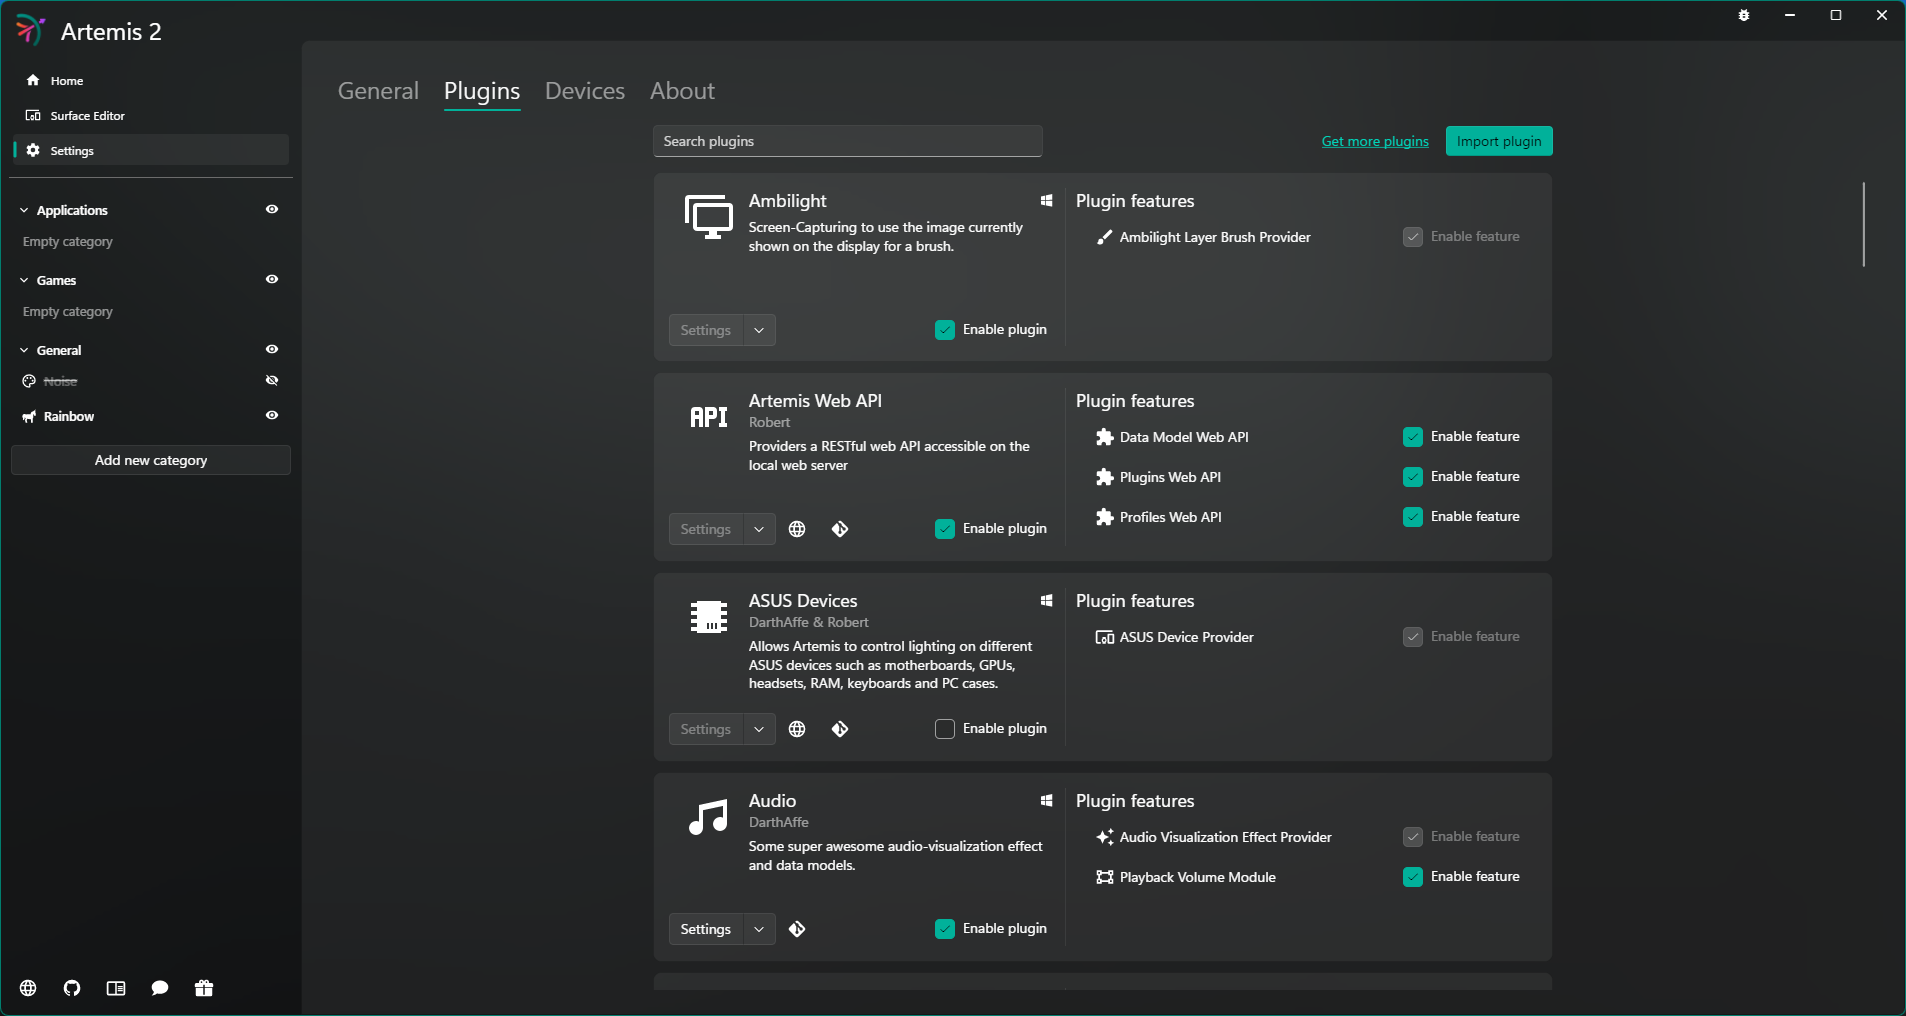The height and width of the screenshot is (1016, 1906).
Task: Open wiki book icon in bottom bar
Action: coord(116,988)
